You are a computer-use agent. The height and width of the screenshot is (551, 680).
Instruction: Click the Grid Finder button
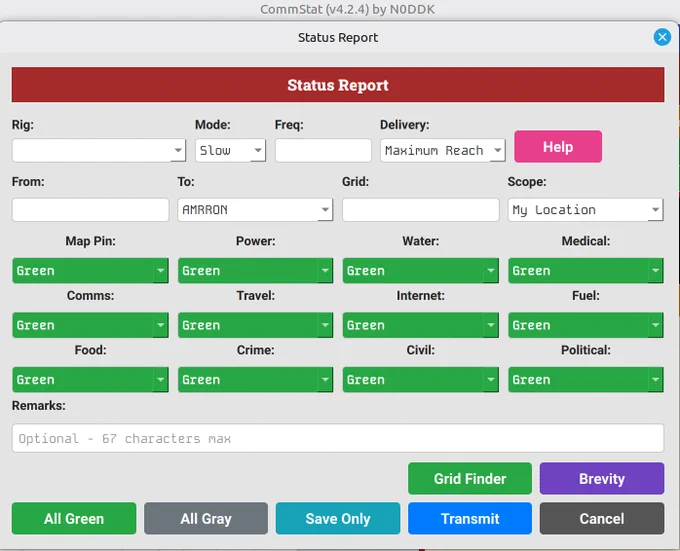pos(470,479)
